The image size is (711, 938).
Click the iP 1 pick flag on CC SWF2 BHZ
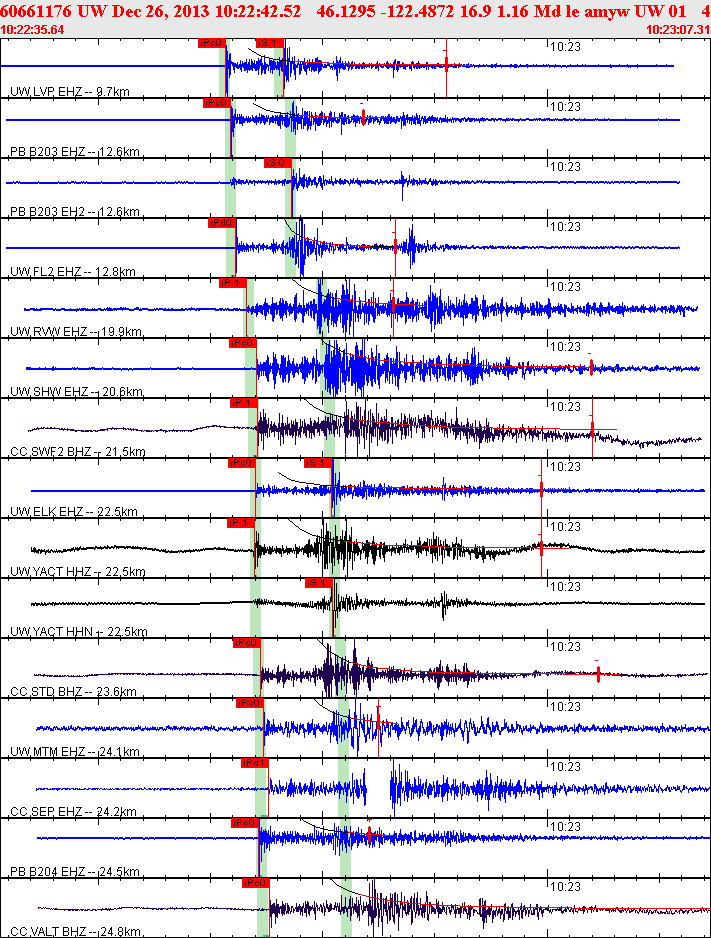243,403
